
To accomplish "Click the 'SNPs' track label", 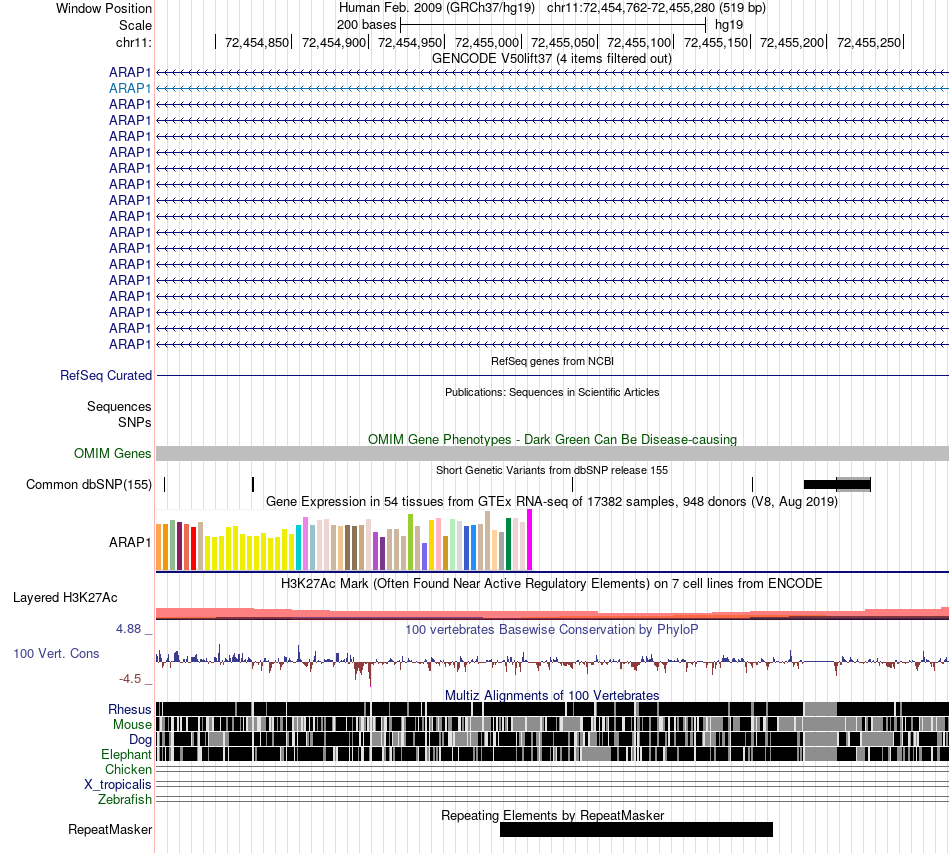I will pos(135,422).
